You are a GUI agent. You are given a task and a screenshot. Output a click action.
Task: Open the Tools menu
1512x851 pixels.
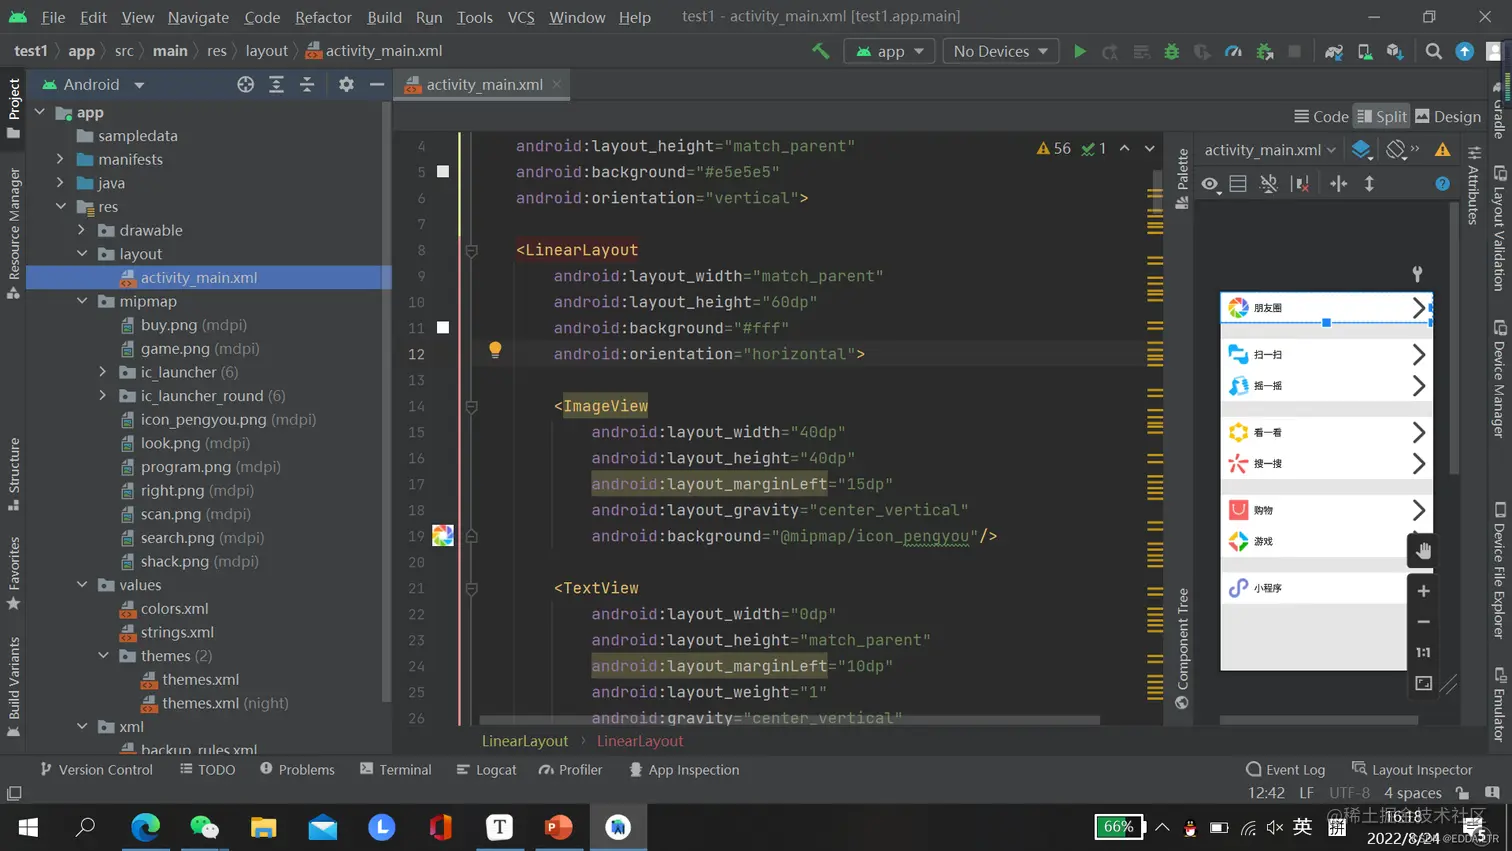coord(474,17)
